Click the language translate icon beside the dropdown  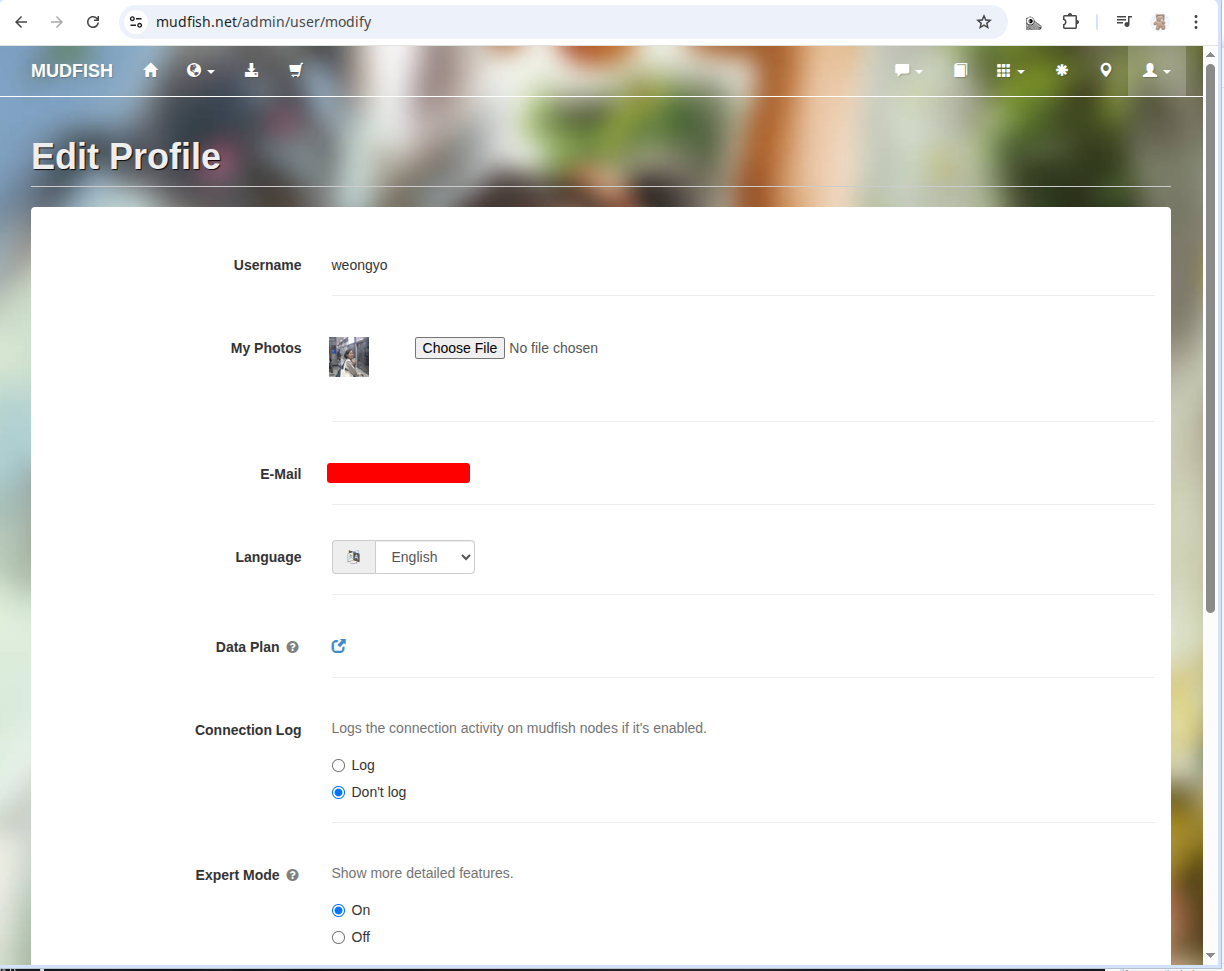354,557
